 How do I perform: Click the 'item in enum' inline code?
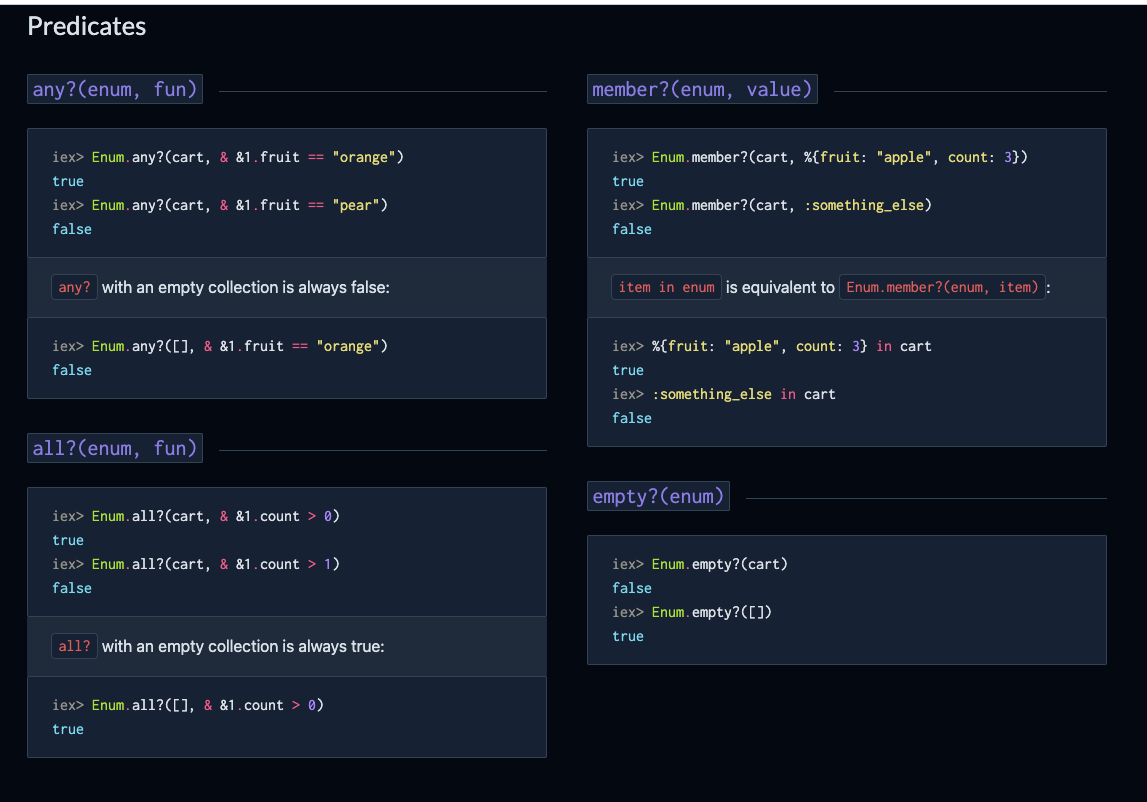tap(666, 288)
